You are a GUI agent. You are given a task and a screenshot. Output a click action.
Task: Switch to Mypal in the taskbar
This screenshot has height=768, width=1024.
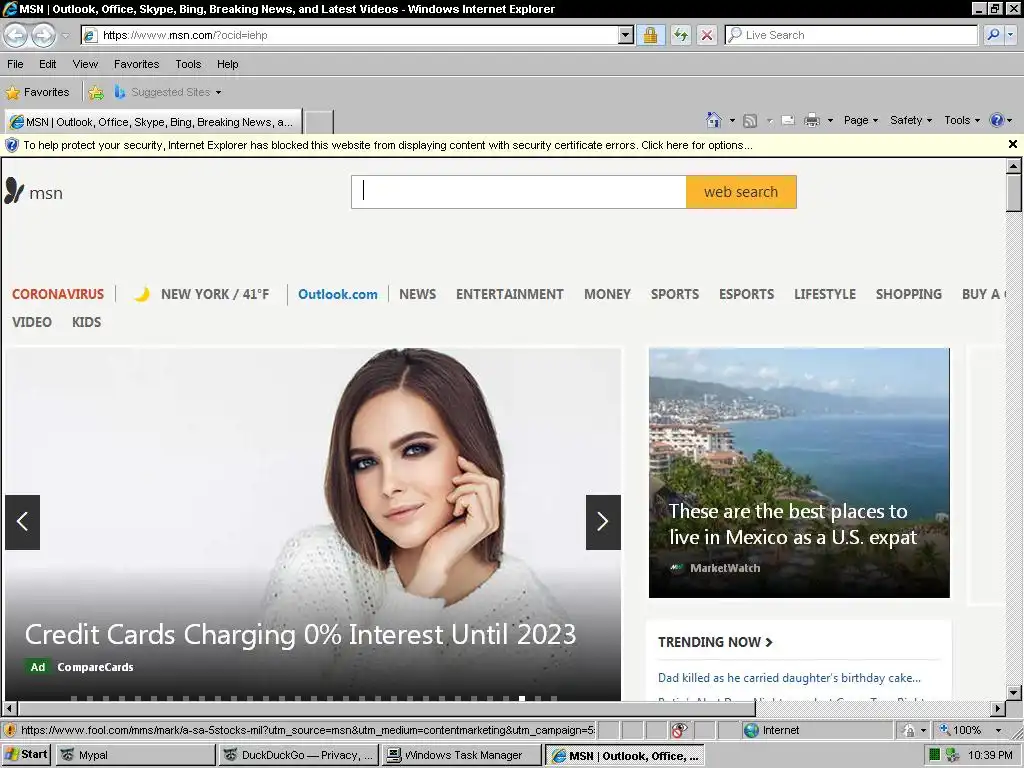(135, 755)
